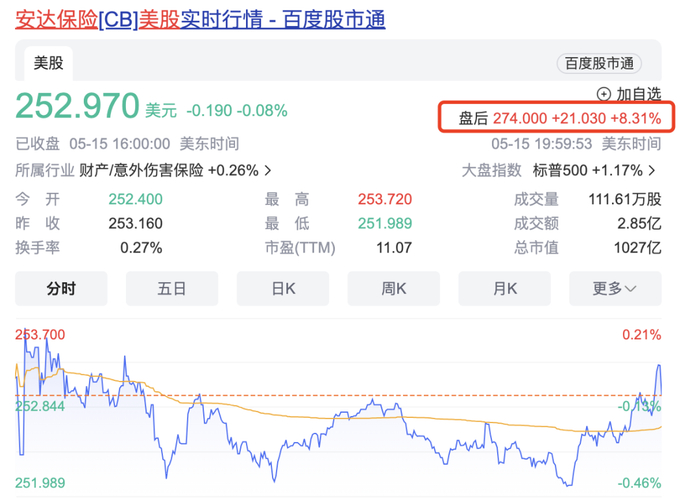Switch chart to 周K view
Viewport: 700px width, 501px height.
[x=394, y=288]
